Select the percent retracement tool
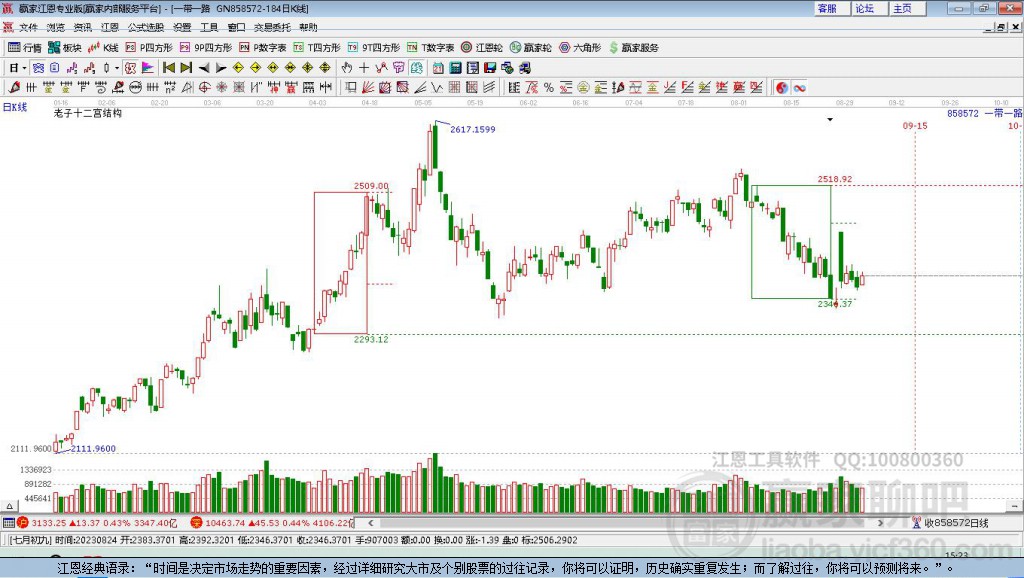The width and height of the screenshot is (1024, 578). [x=549, y=87]
